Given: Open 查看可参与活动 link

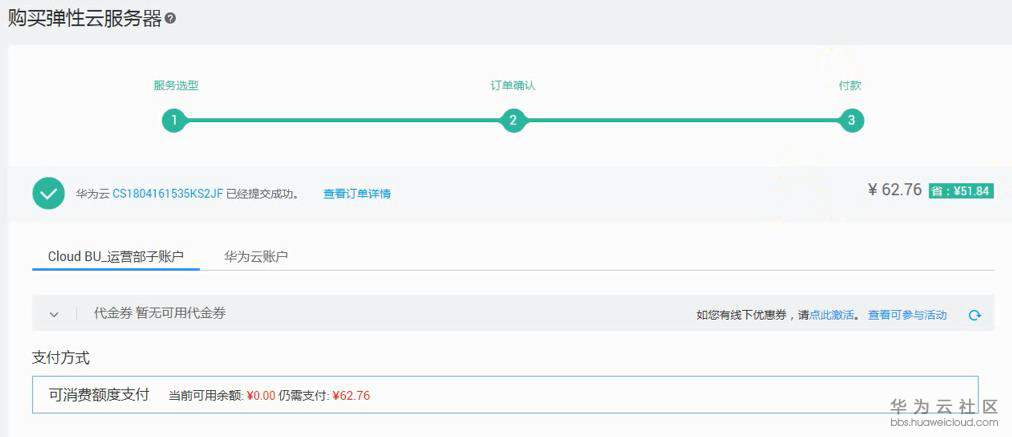Looking at the screenshot, I should [907, 315].
